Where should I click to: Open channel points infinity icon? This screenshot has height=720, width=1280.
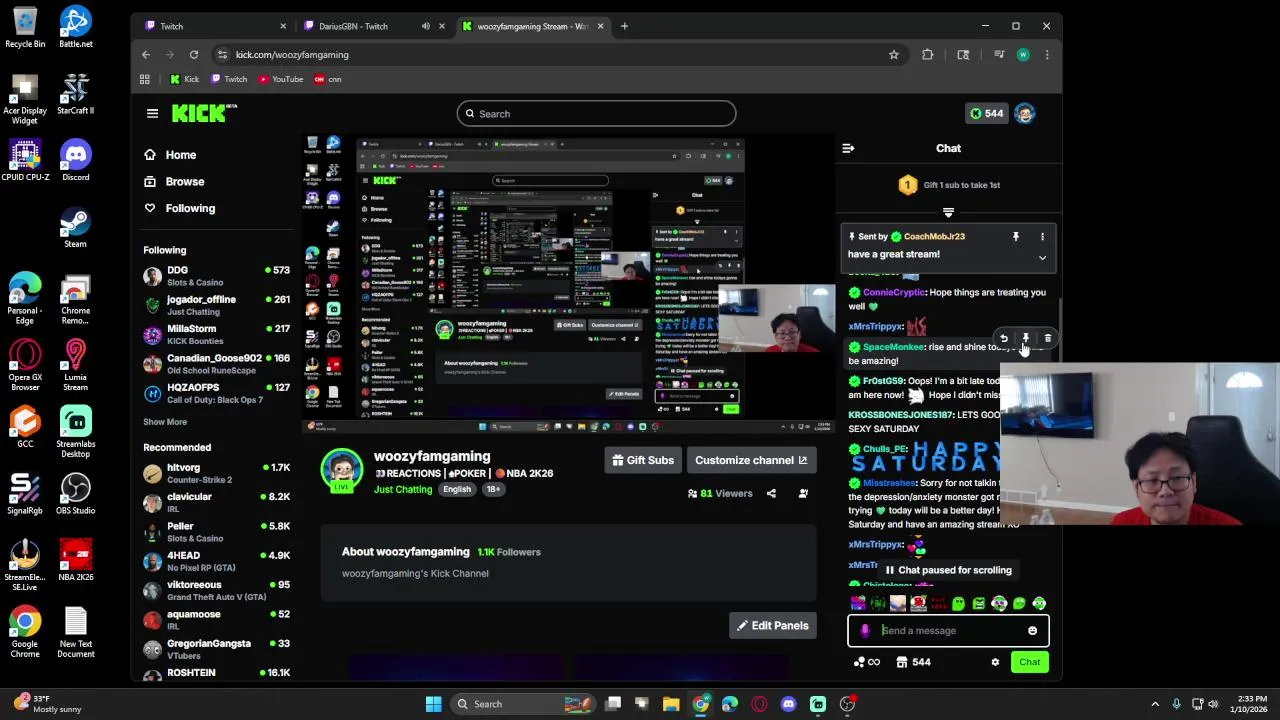pos(867,662)
